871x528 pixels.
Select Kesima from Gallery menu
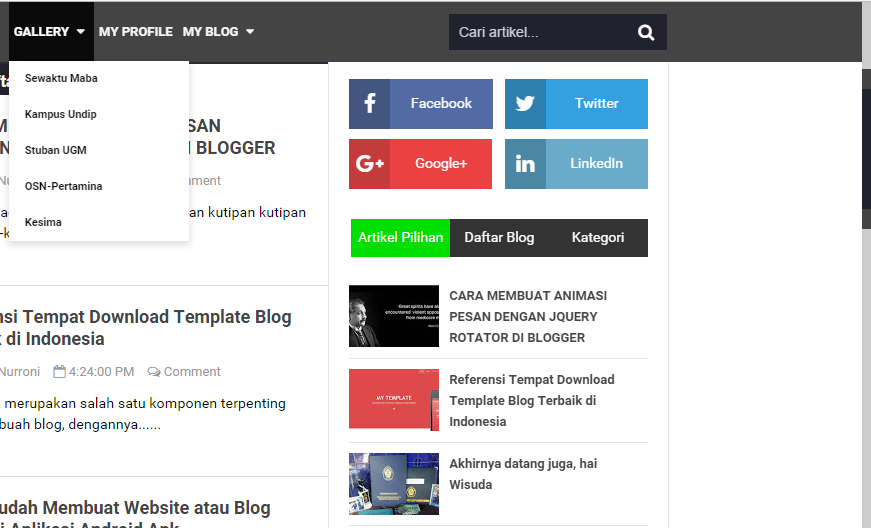[43, 222]
